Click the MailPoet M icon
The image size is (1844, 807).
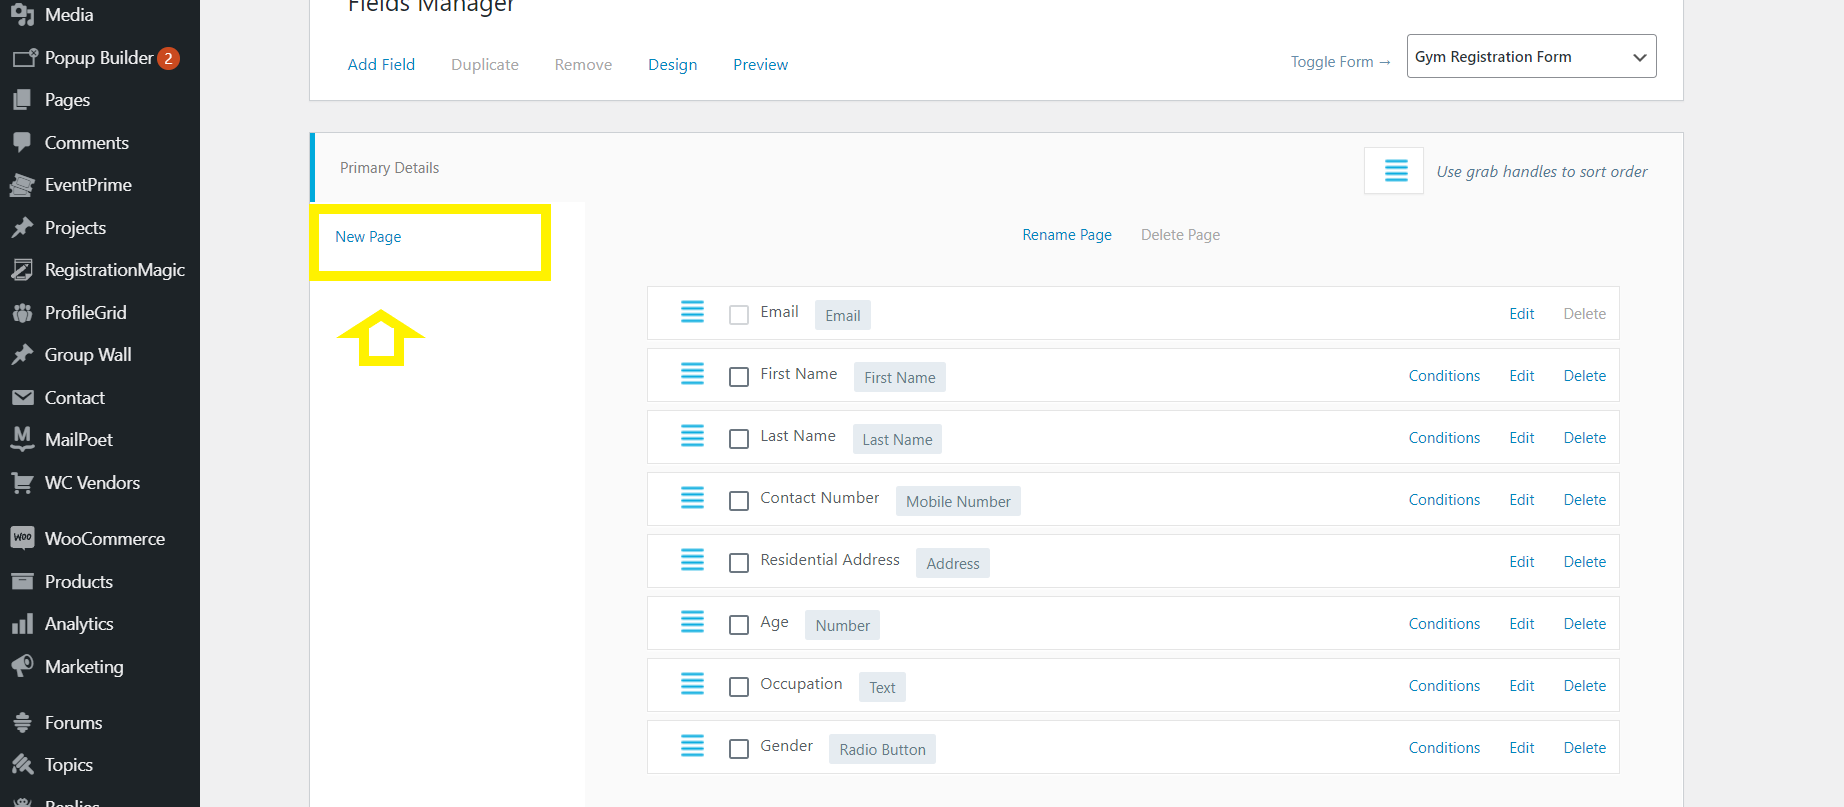click(22, 439)
